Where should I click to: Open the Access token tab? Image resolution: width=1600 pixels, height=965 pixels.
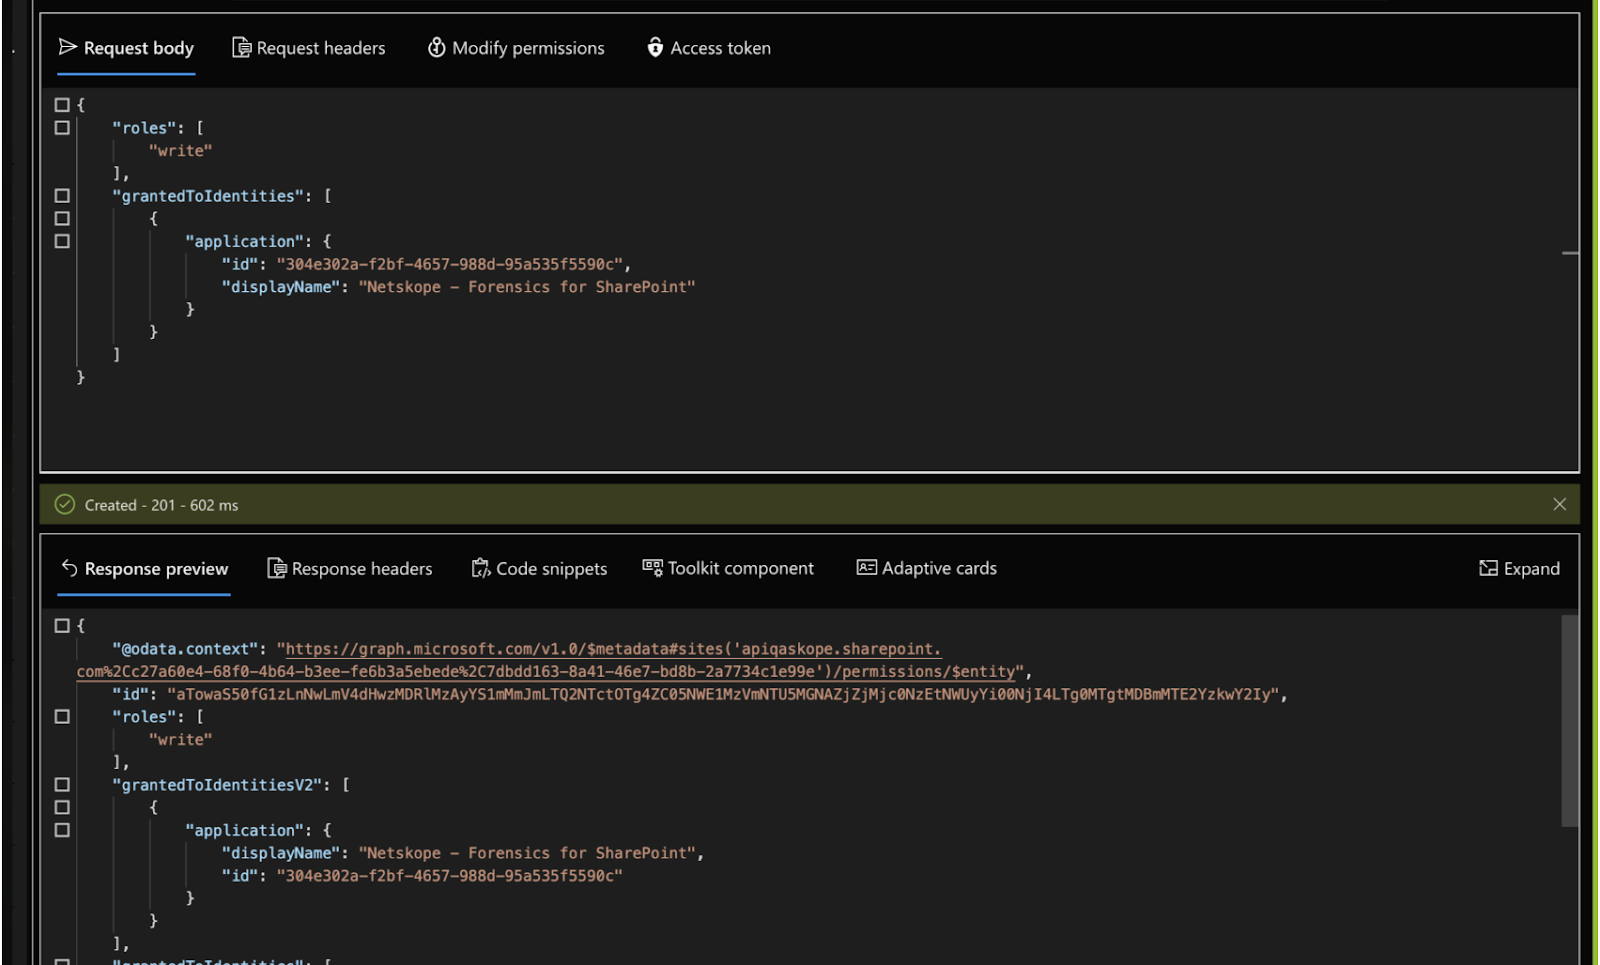click(x=708, y=48)
